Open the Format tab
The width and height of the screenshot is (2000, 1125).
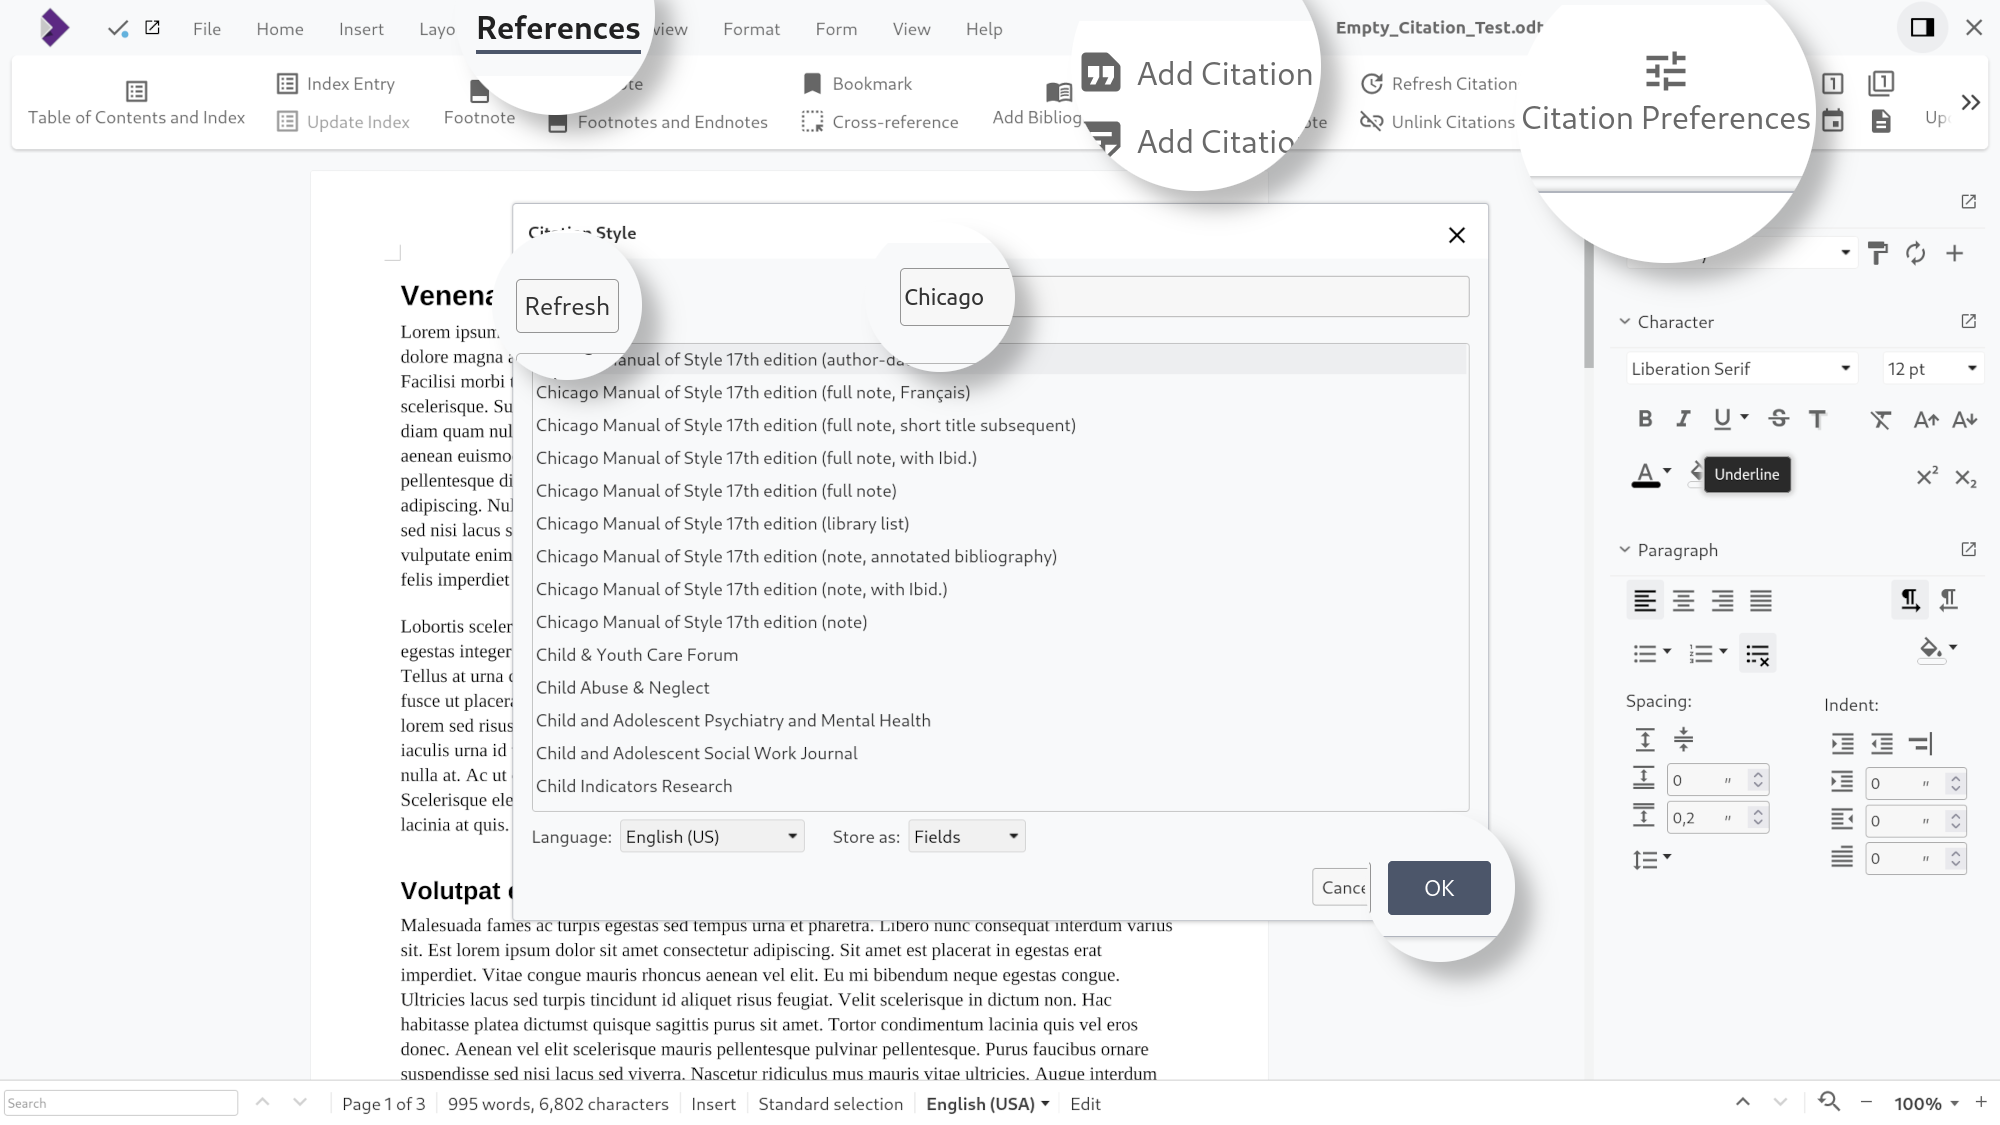point(751,29)
